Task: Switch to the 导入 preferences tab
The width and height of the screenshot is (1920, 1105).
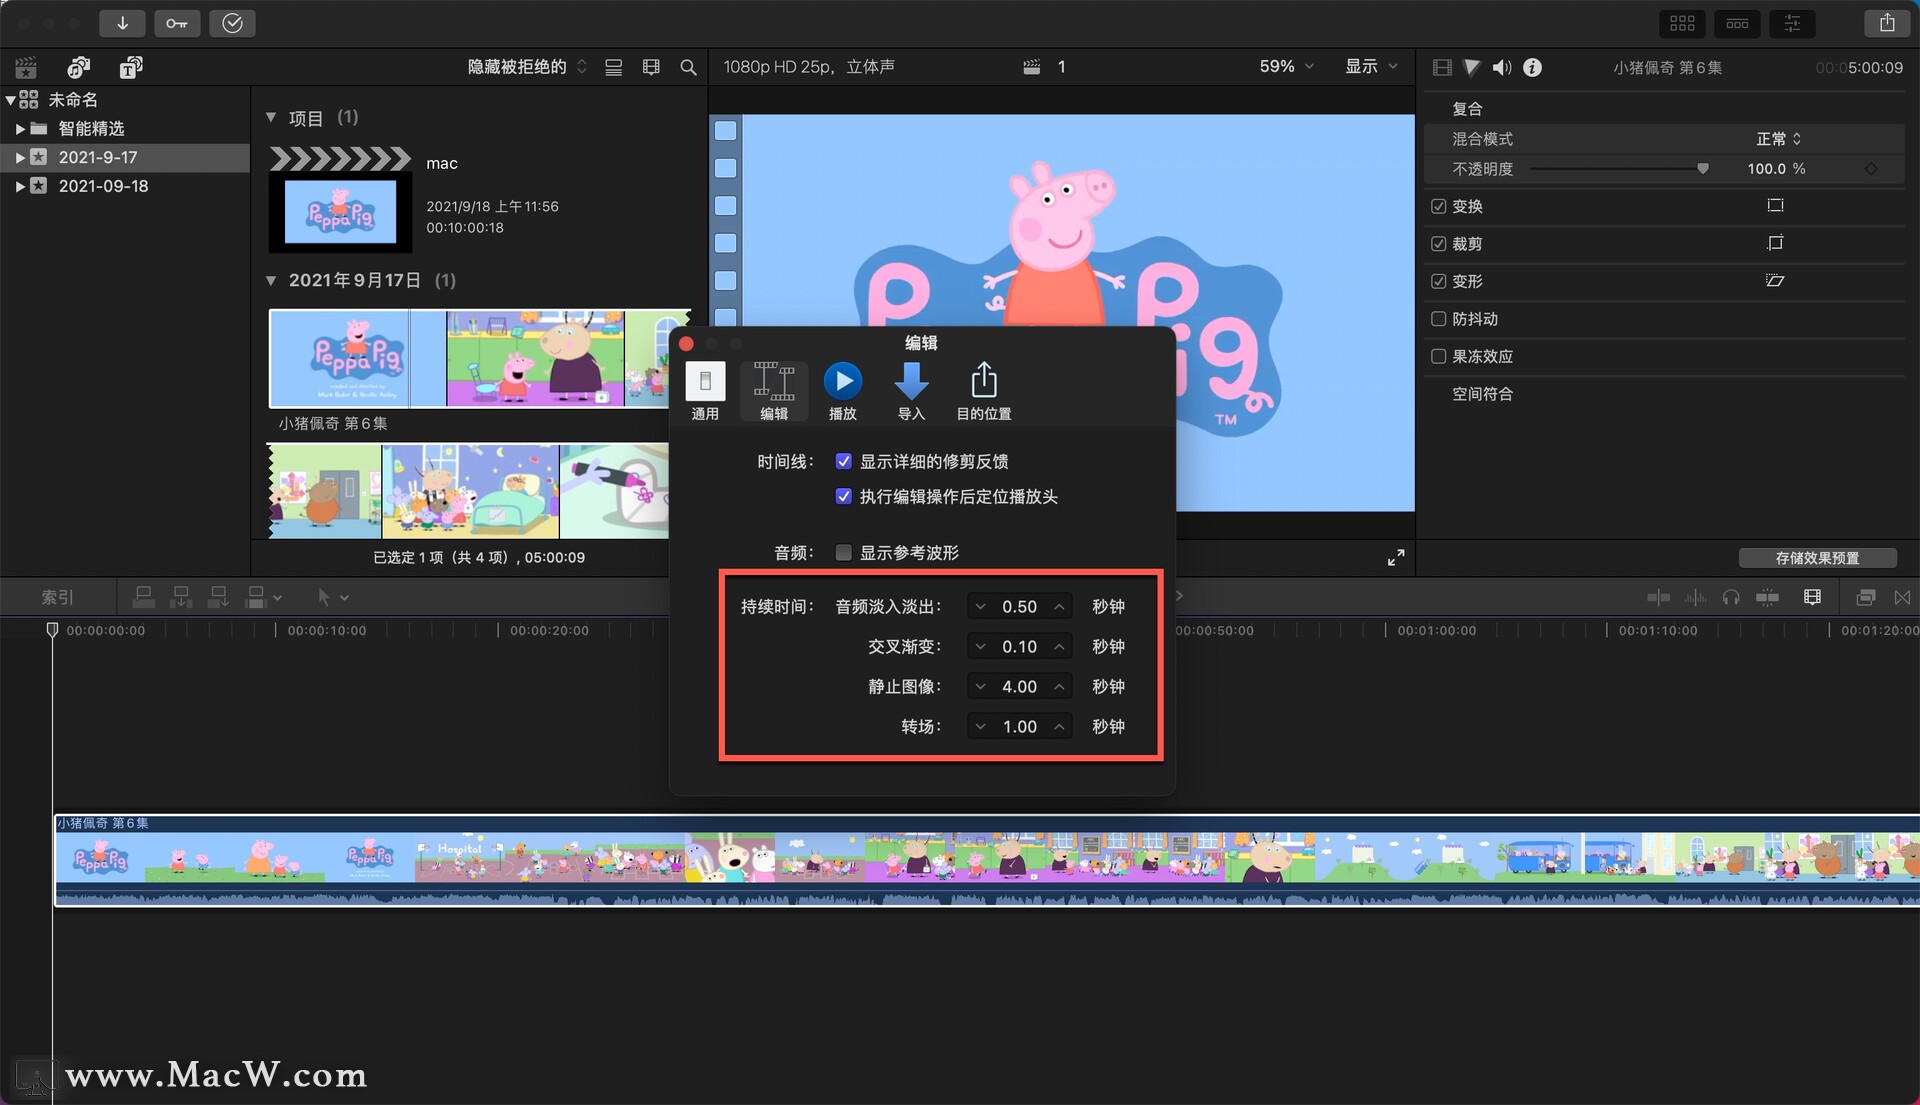Action: 911,391
